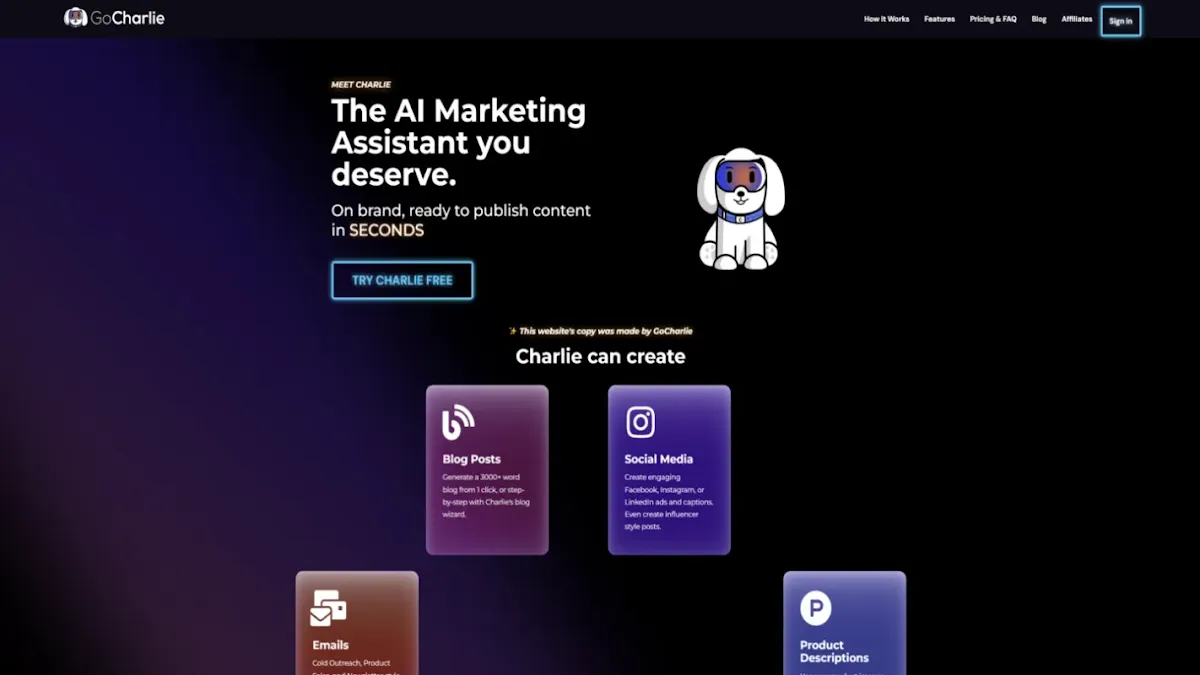Screen dimensions: 1200x675
Task: Click the 'The AI Marketing Assistant you deserve.' headline
Action: (459, 142)
